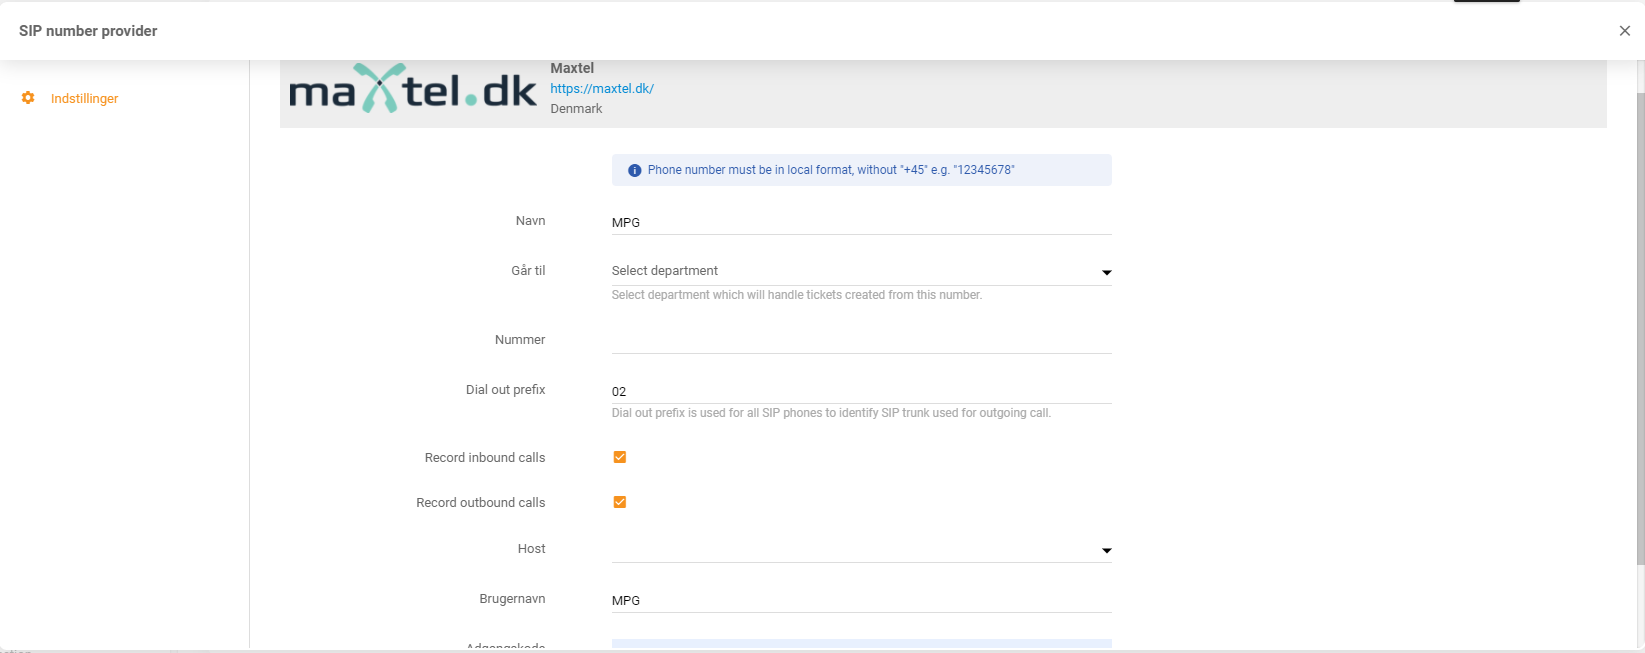Click the blue info icon in the notice
This screenshot has width=1645, height=653.
click(634, 170)
